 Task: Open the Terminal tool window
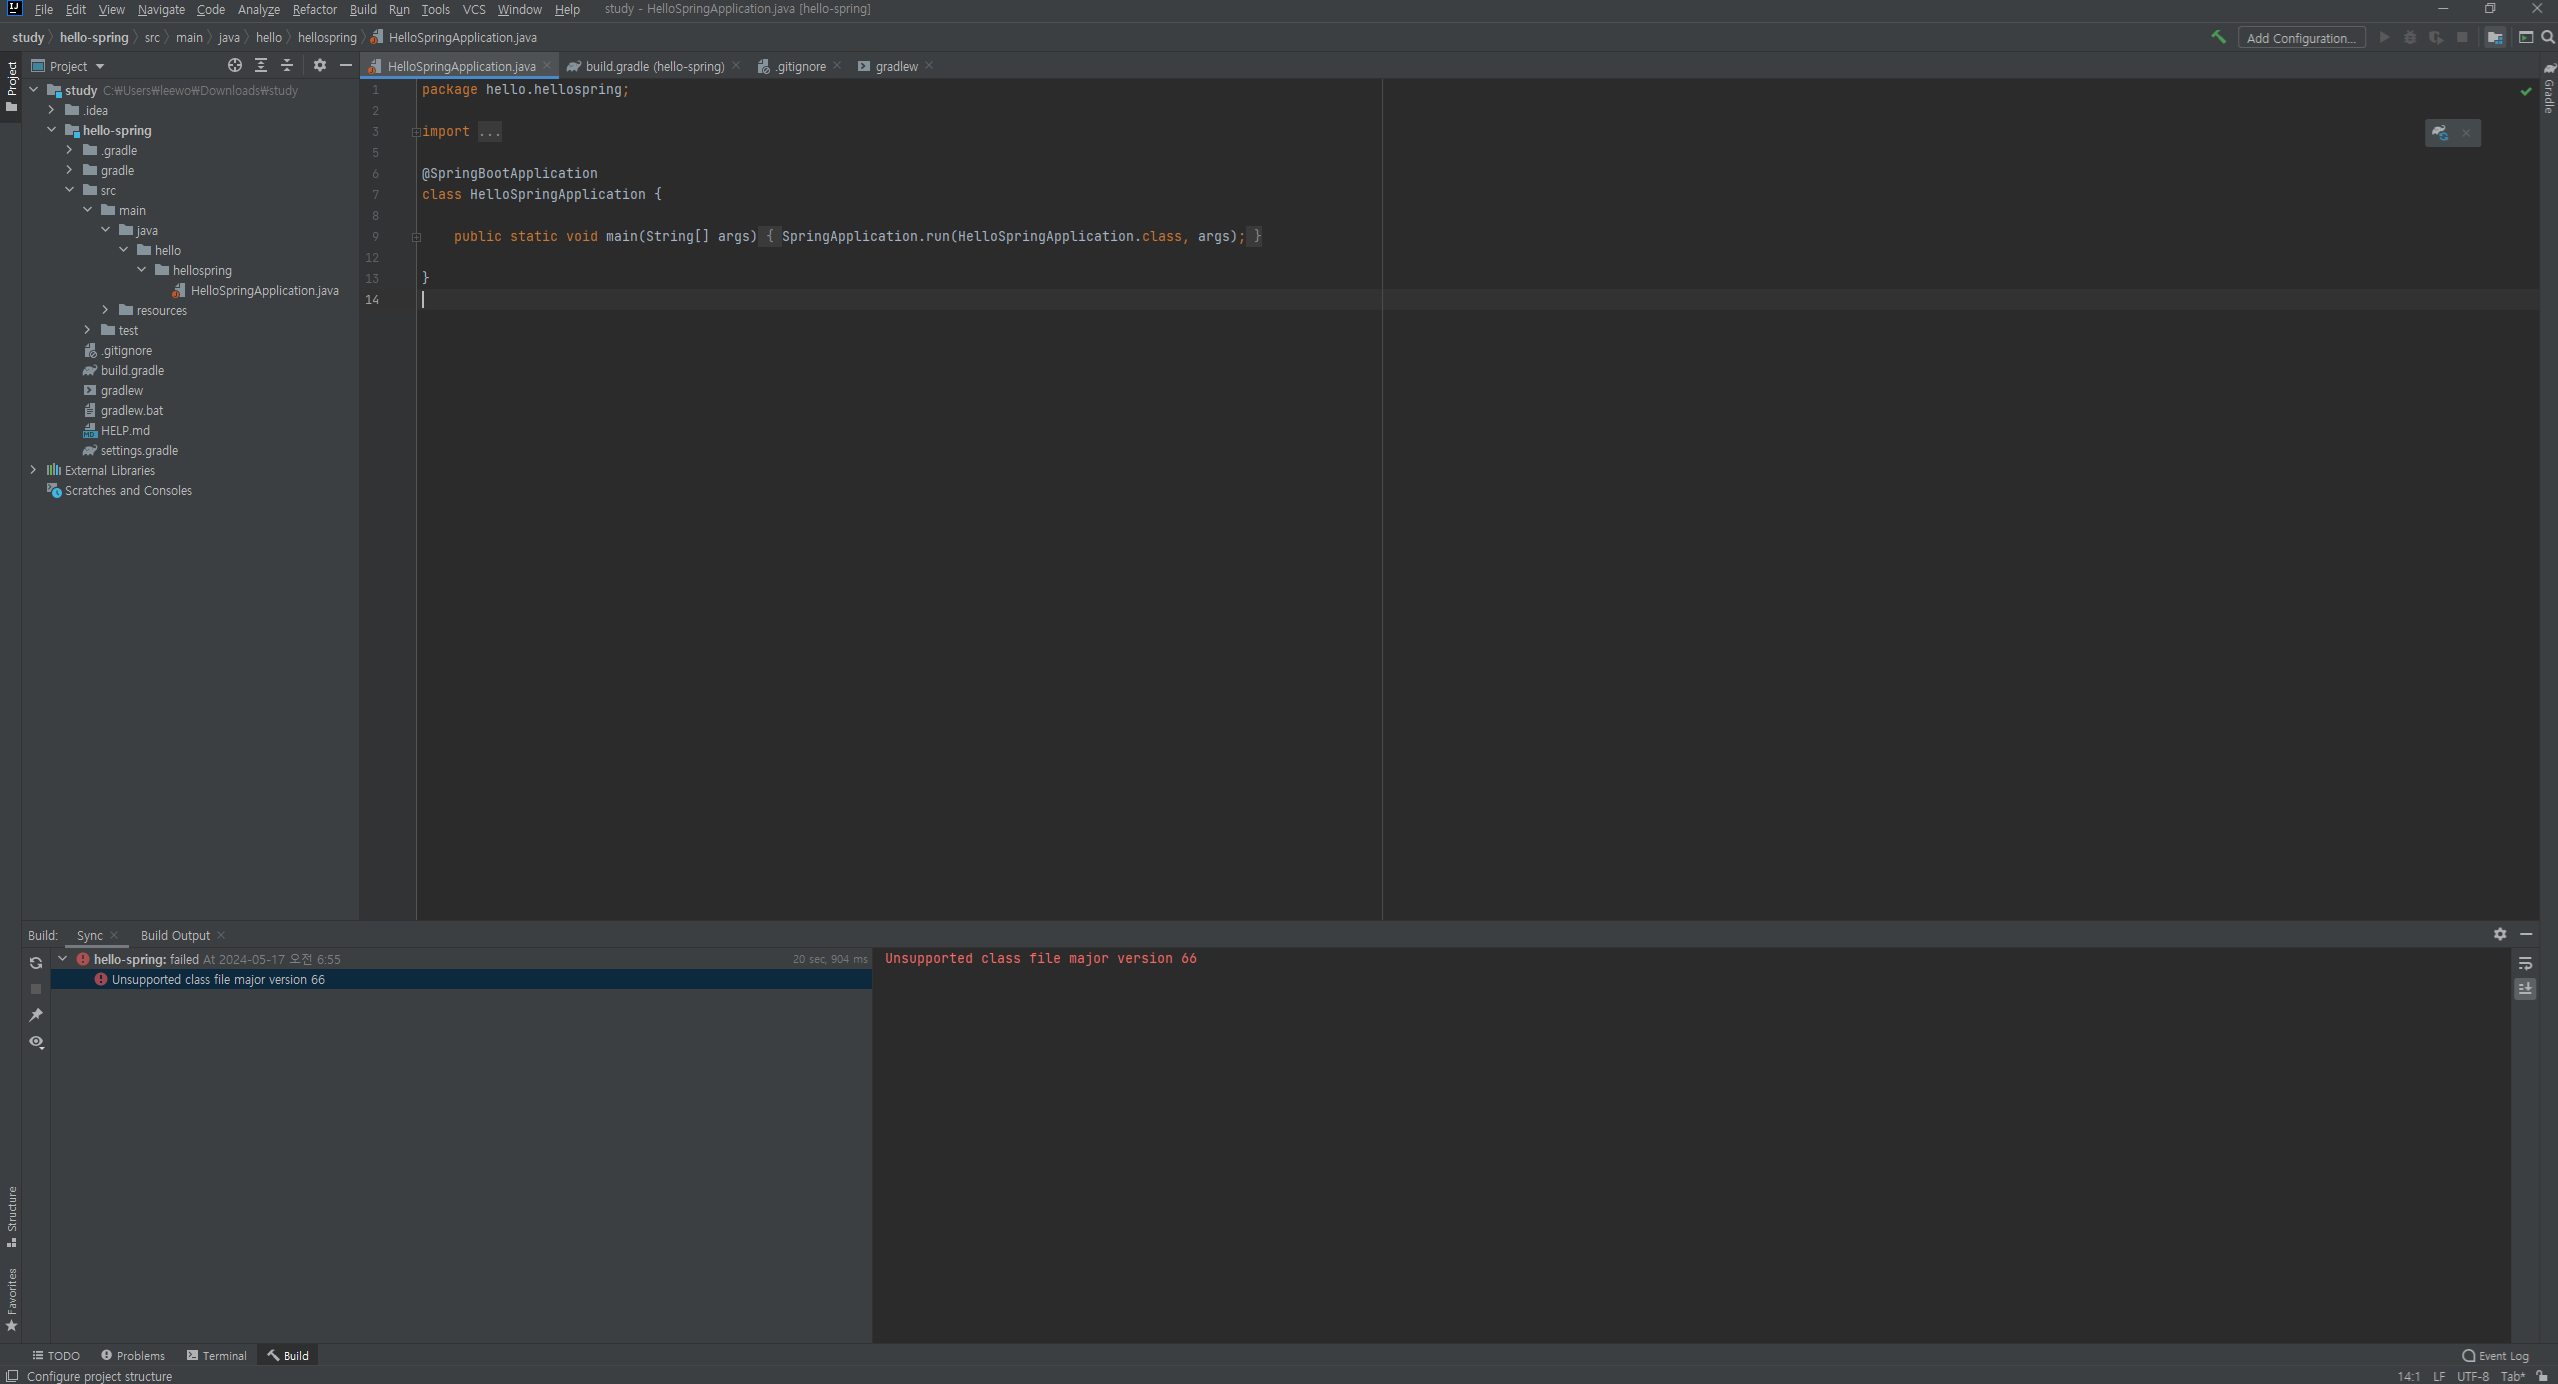(217, 1356)
